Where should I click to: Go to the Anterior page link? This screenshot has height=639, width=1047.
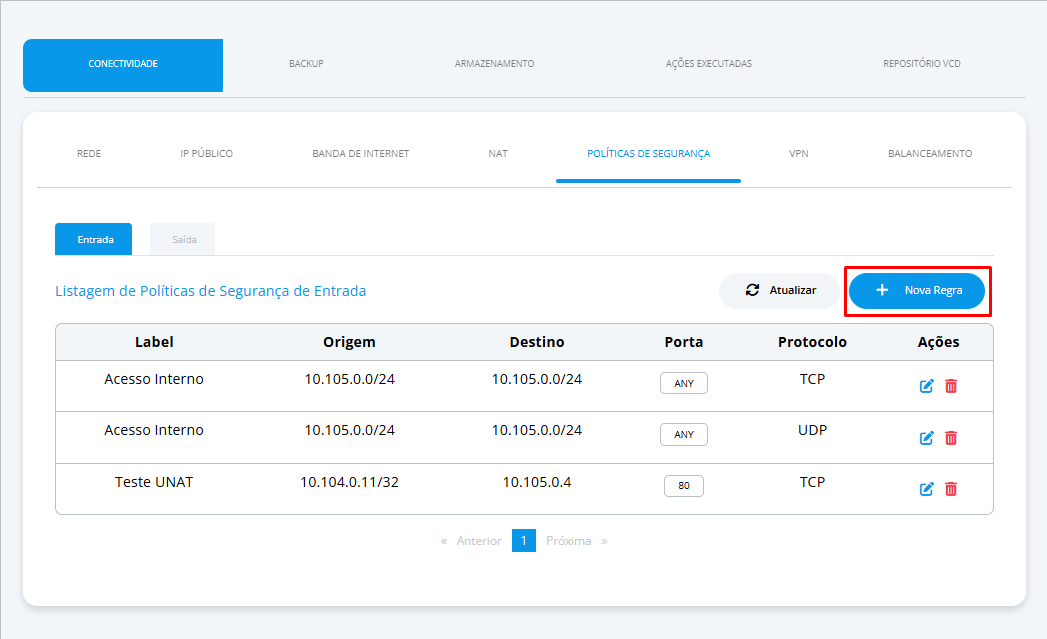pos(479,541)
